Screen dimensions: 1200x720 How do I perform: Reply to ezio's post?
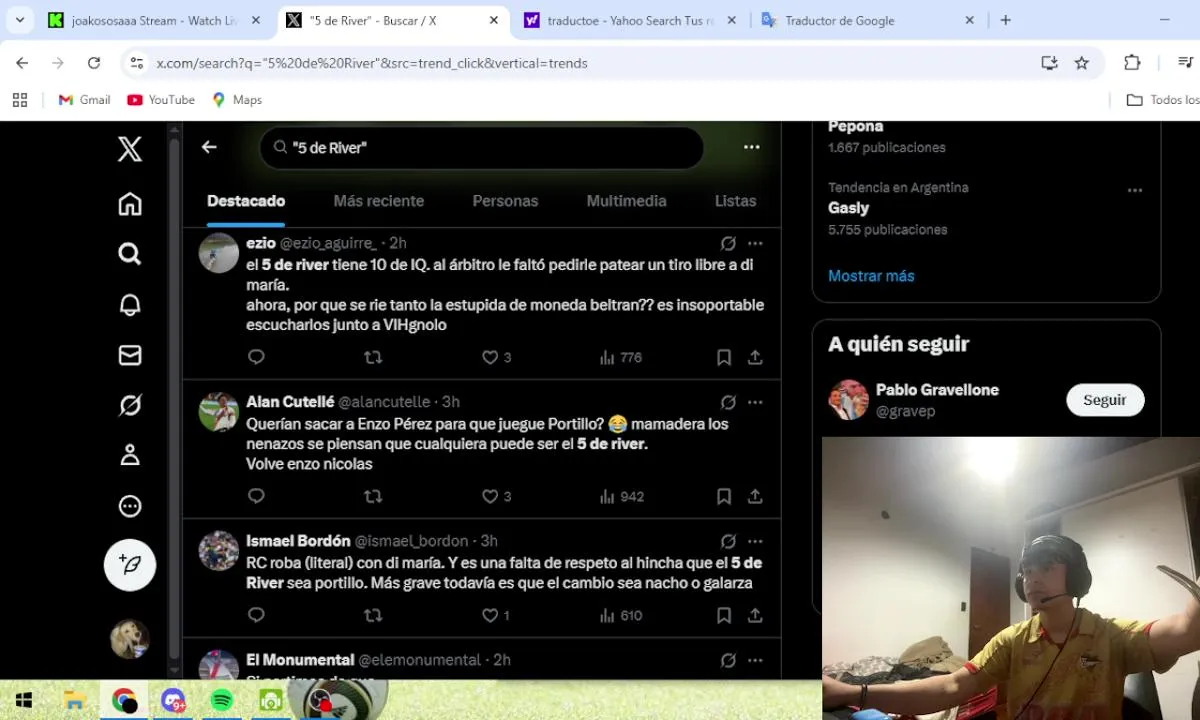coord(256,357)
